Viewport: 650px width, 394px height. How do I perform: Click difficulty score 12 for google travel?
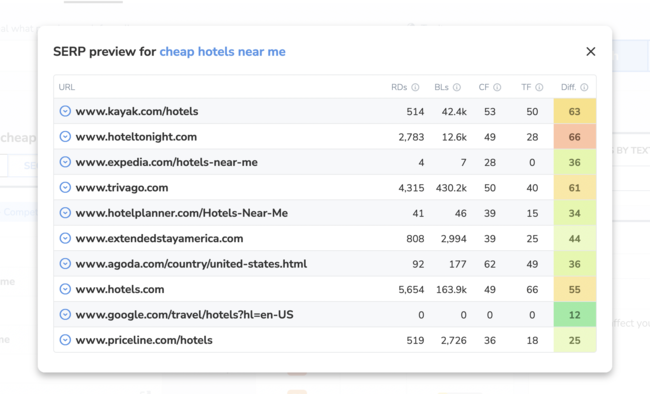[575, 315]
